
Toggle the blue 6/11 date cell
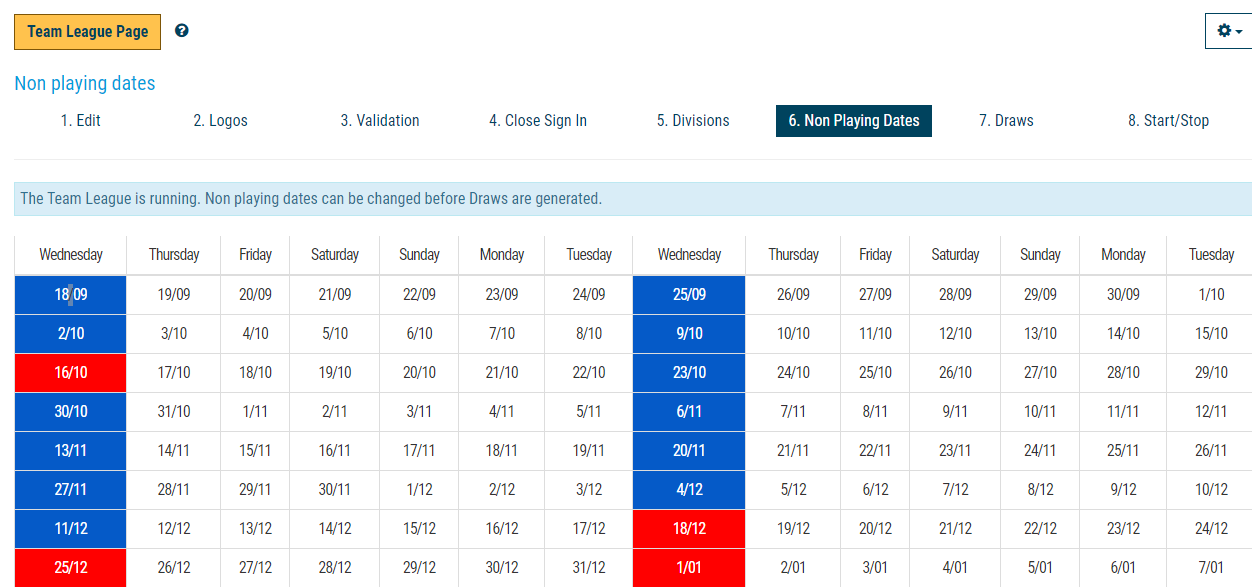click(689, 412)
